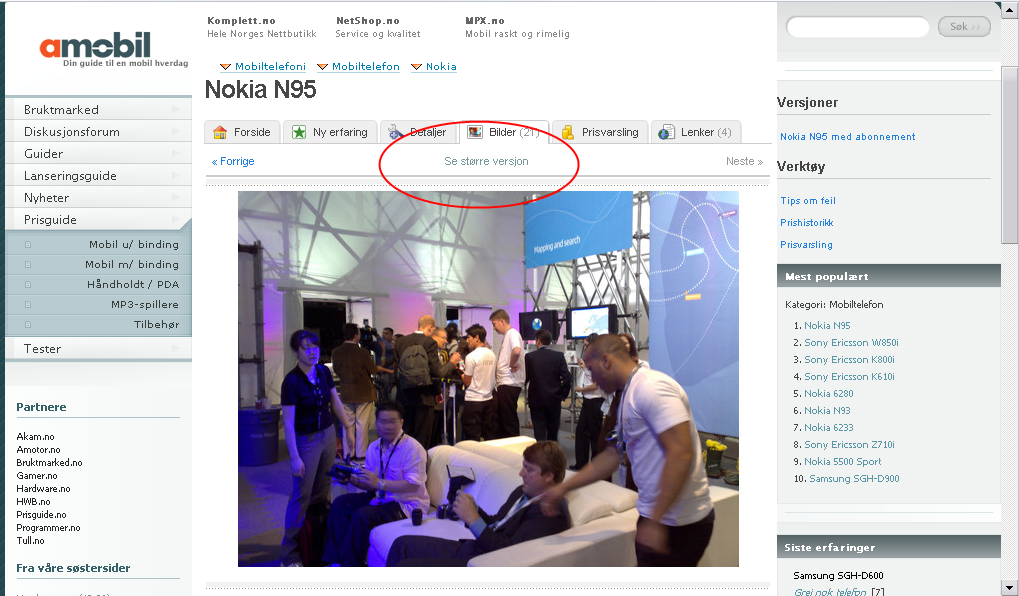
Task: Click the arrow icon beside Mobiltelefon breadcrumb
Action: coord(322,67)
